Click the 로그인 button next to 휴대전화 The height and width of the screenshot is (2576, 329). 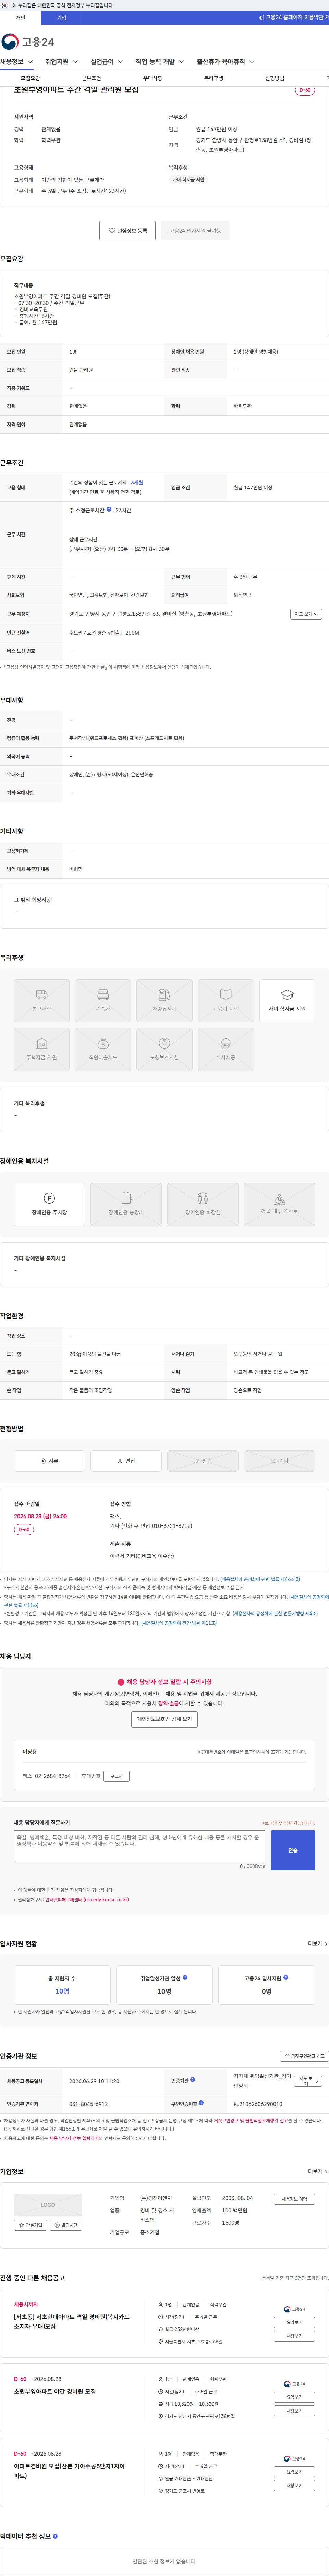[x=116, y=1776]
